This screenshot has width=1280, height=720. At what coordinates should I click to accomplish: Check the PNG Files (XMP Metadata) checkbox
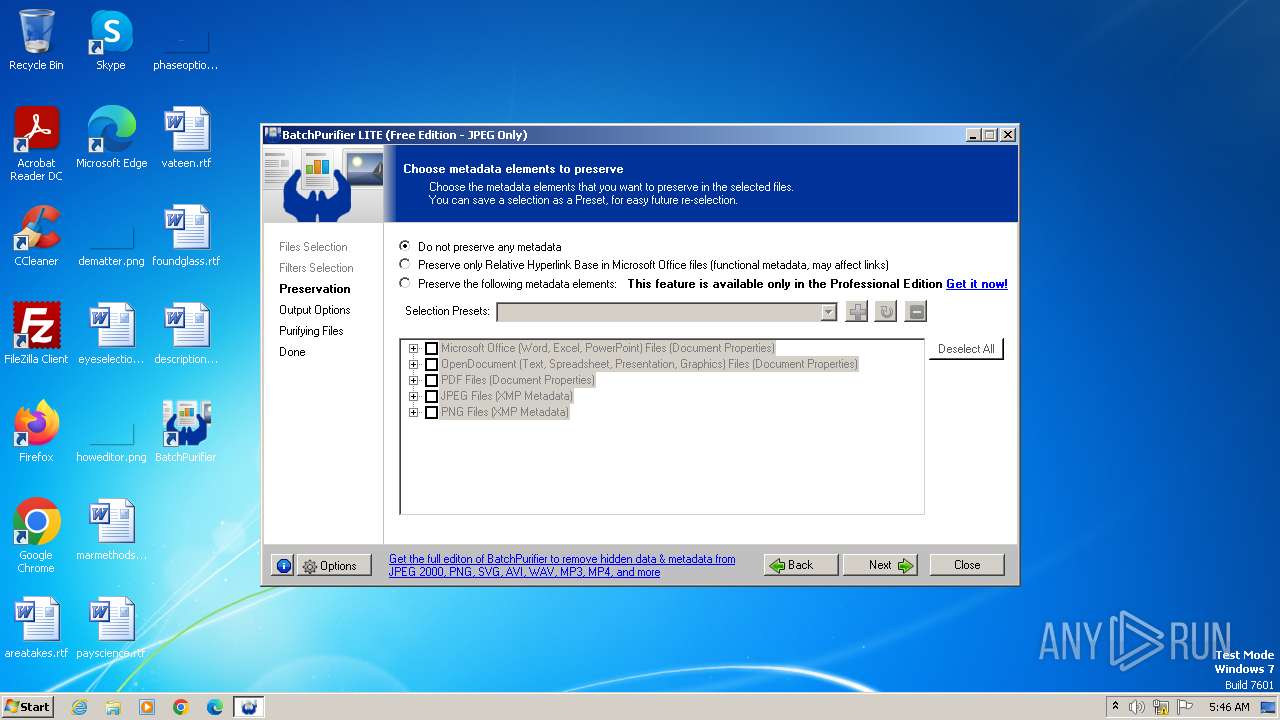(432, 412)
